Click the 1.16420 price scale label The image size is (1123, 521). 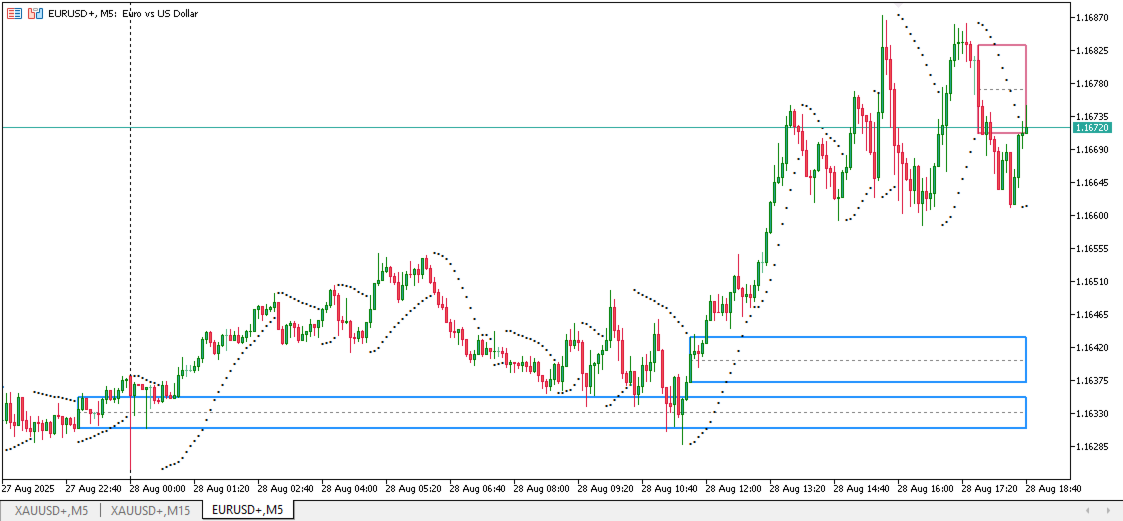pos(1092,348)
